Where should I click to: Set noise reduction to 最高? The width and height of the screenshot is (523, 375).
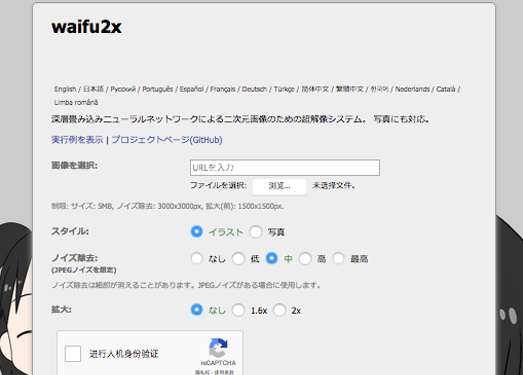(338, 258)
